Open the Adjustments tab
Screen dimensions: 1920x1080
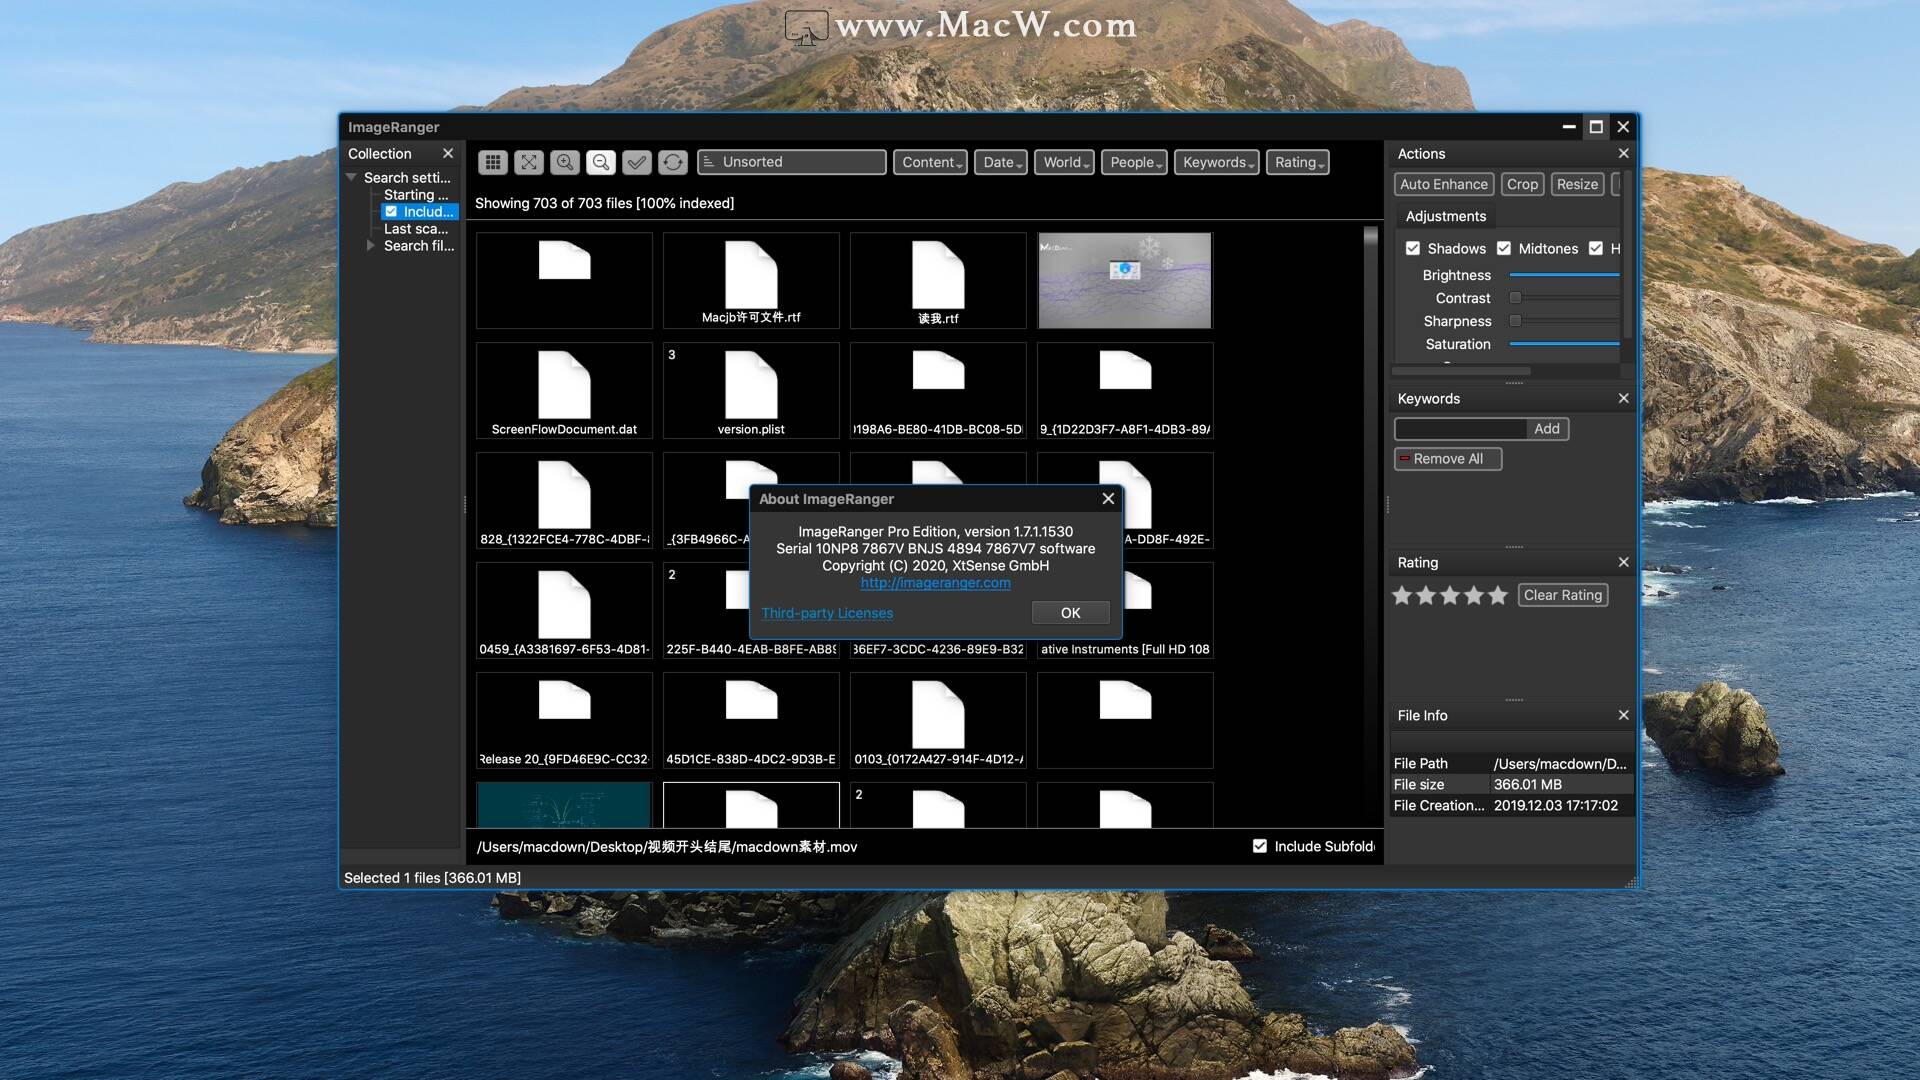1446,216
